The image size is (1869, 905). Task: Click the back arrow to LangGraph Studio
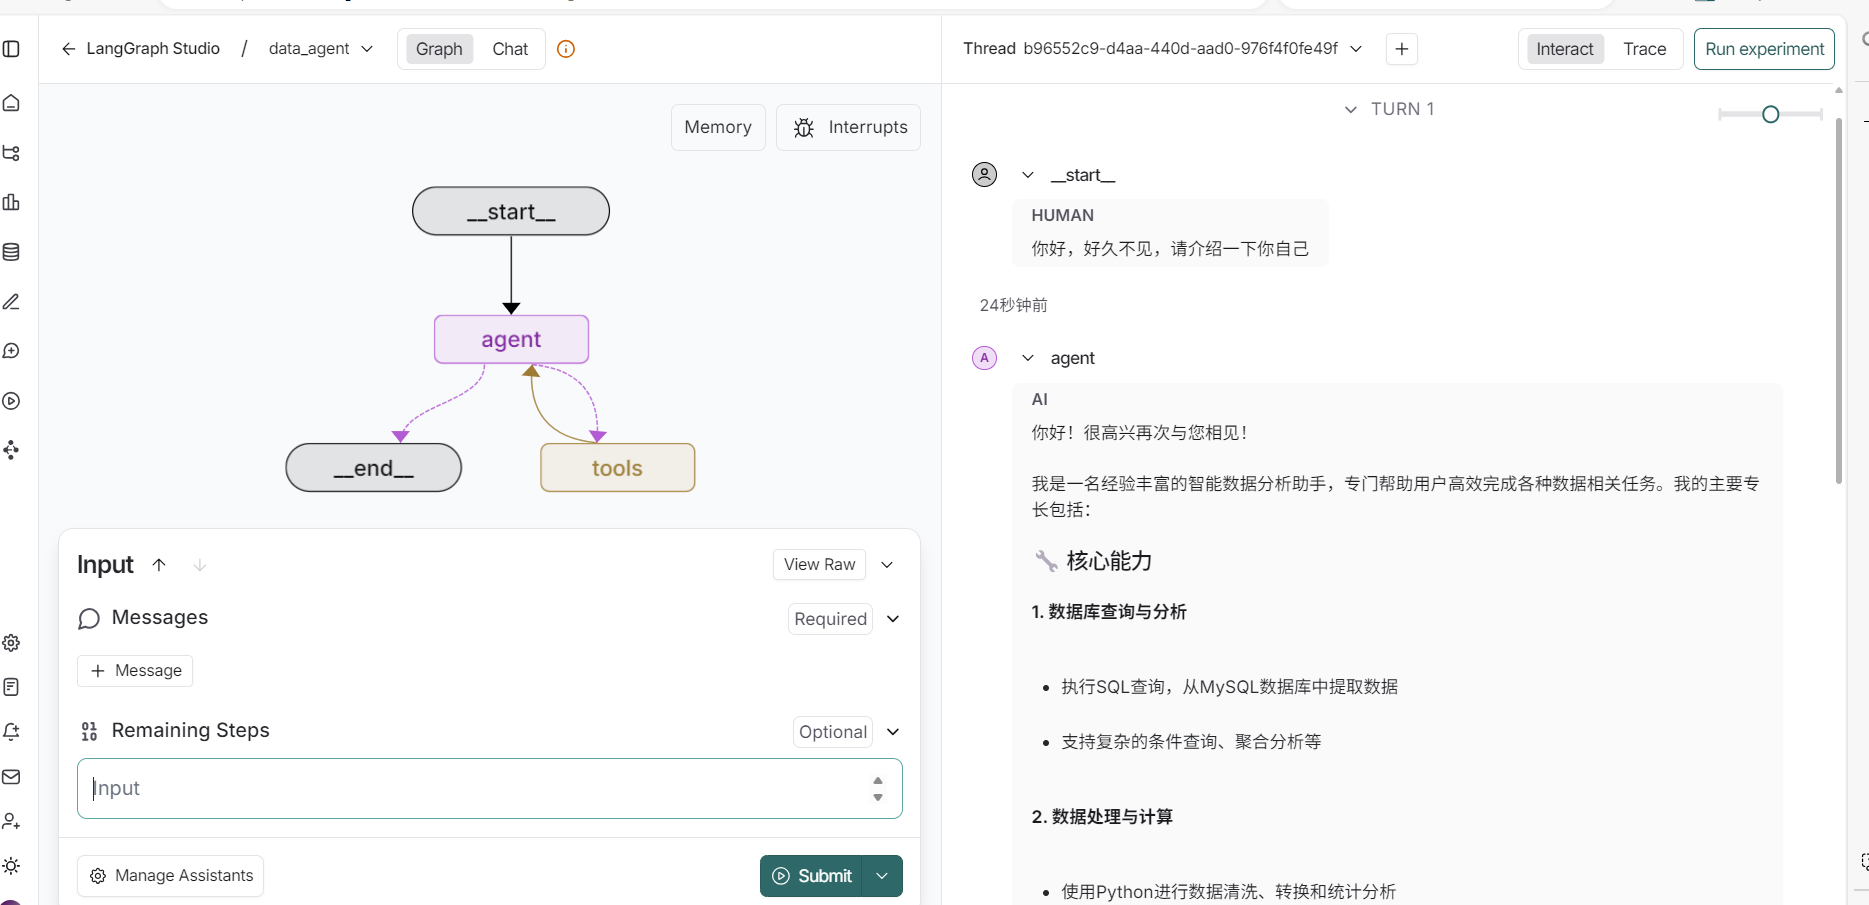point(68,49)
